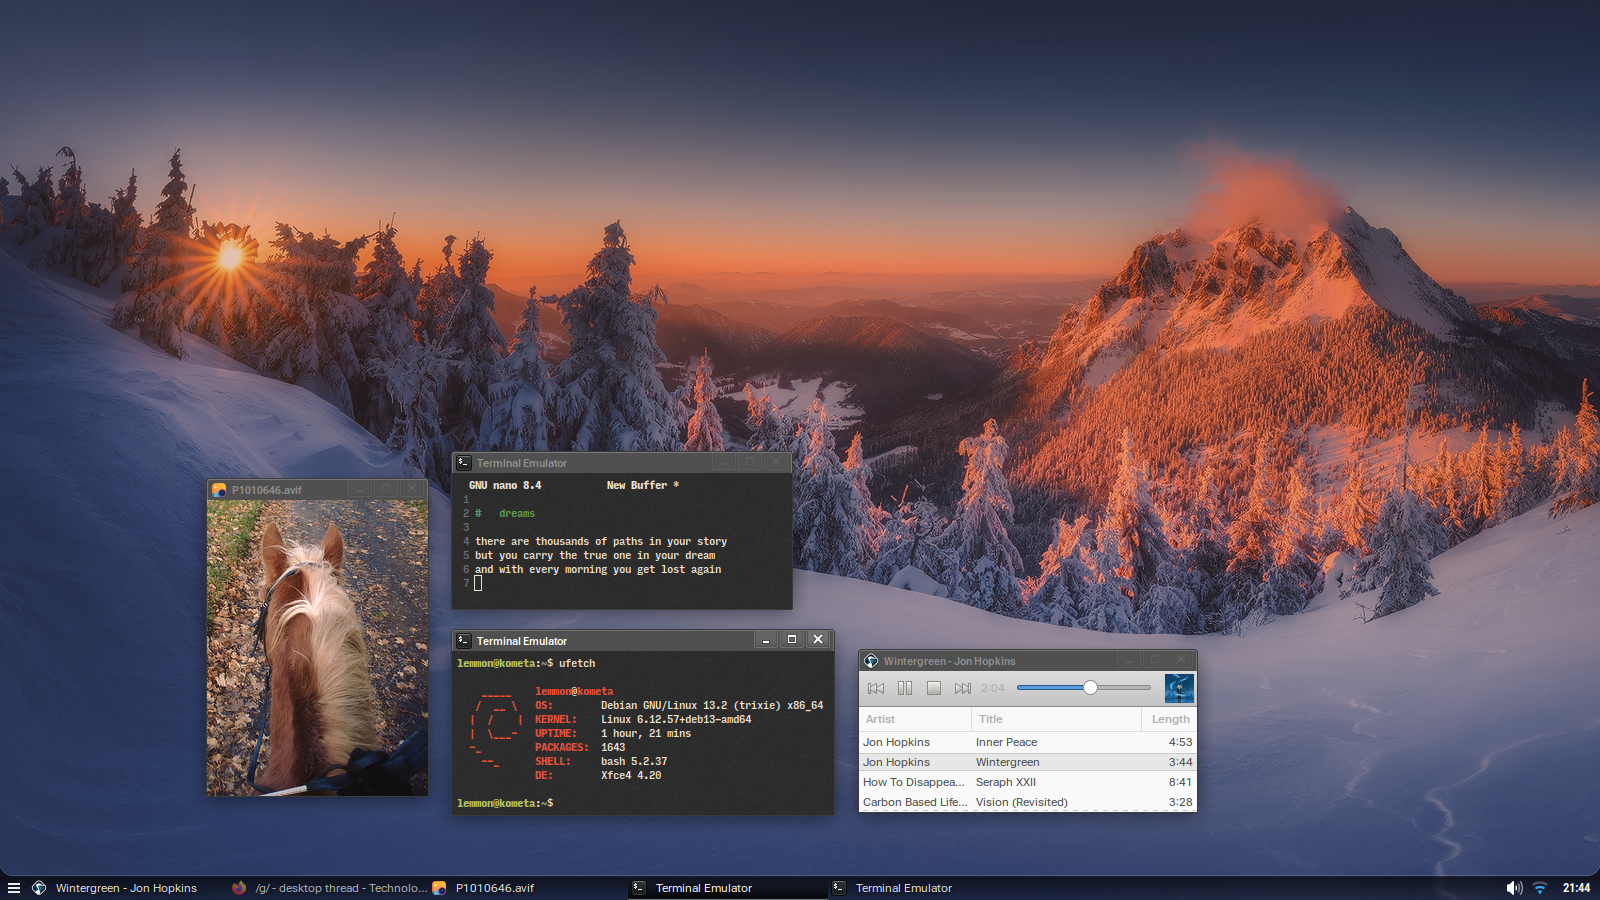Click the 2:04 elapsed time in the music player
1600x900 pixels.
point(993,688)
